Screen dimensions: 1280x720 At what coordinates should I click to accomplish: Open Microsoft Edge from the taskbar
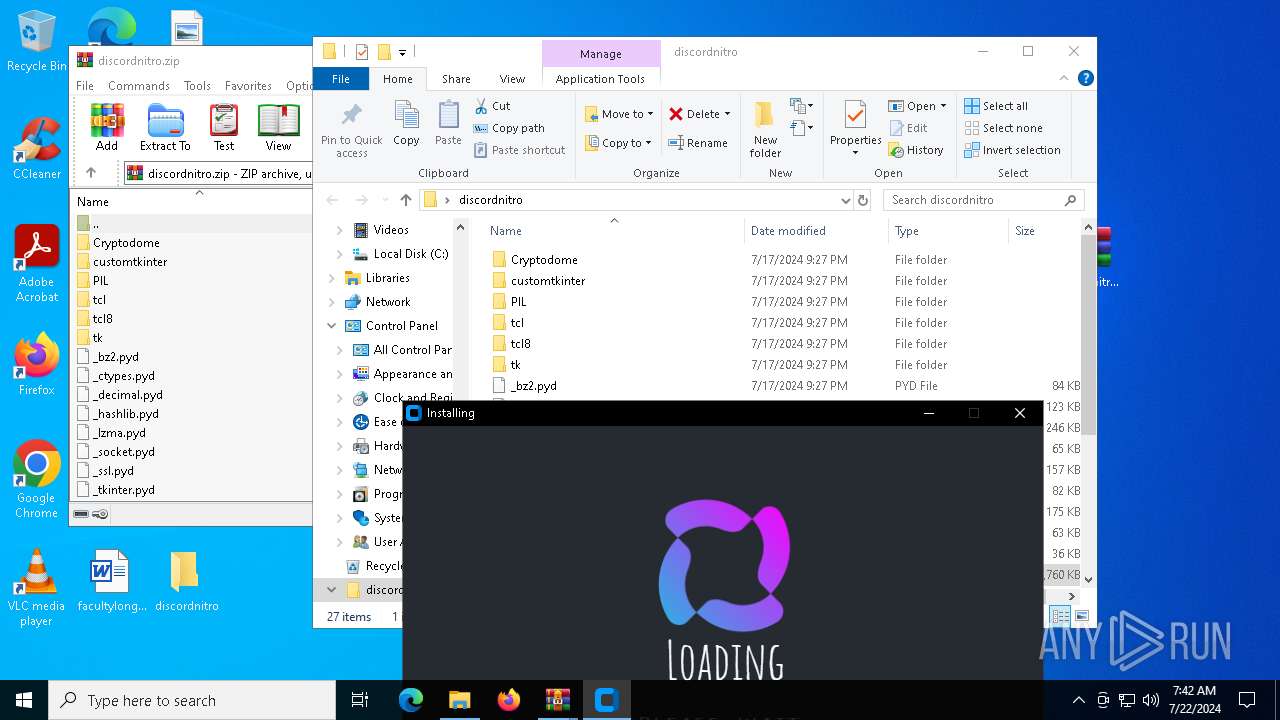click(411, 700)
